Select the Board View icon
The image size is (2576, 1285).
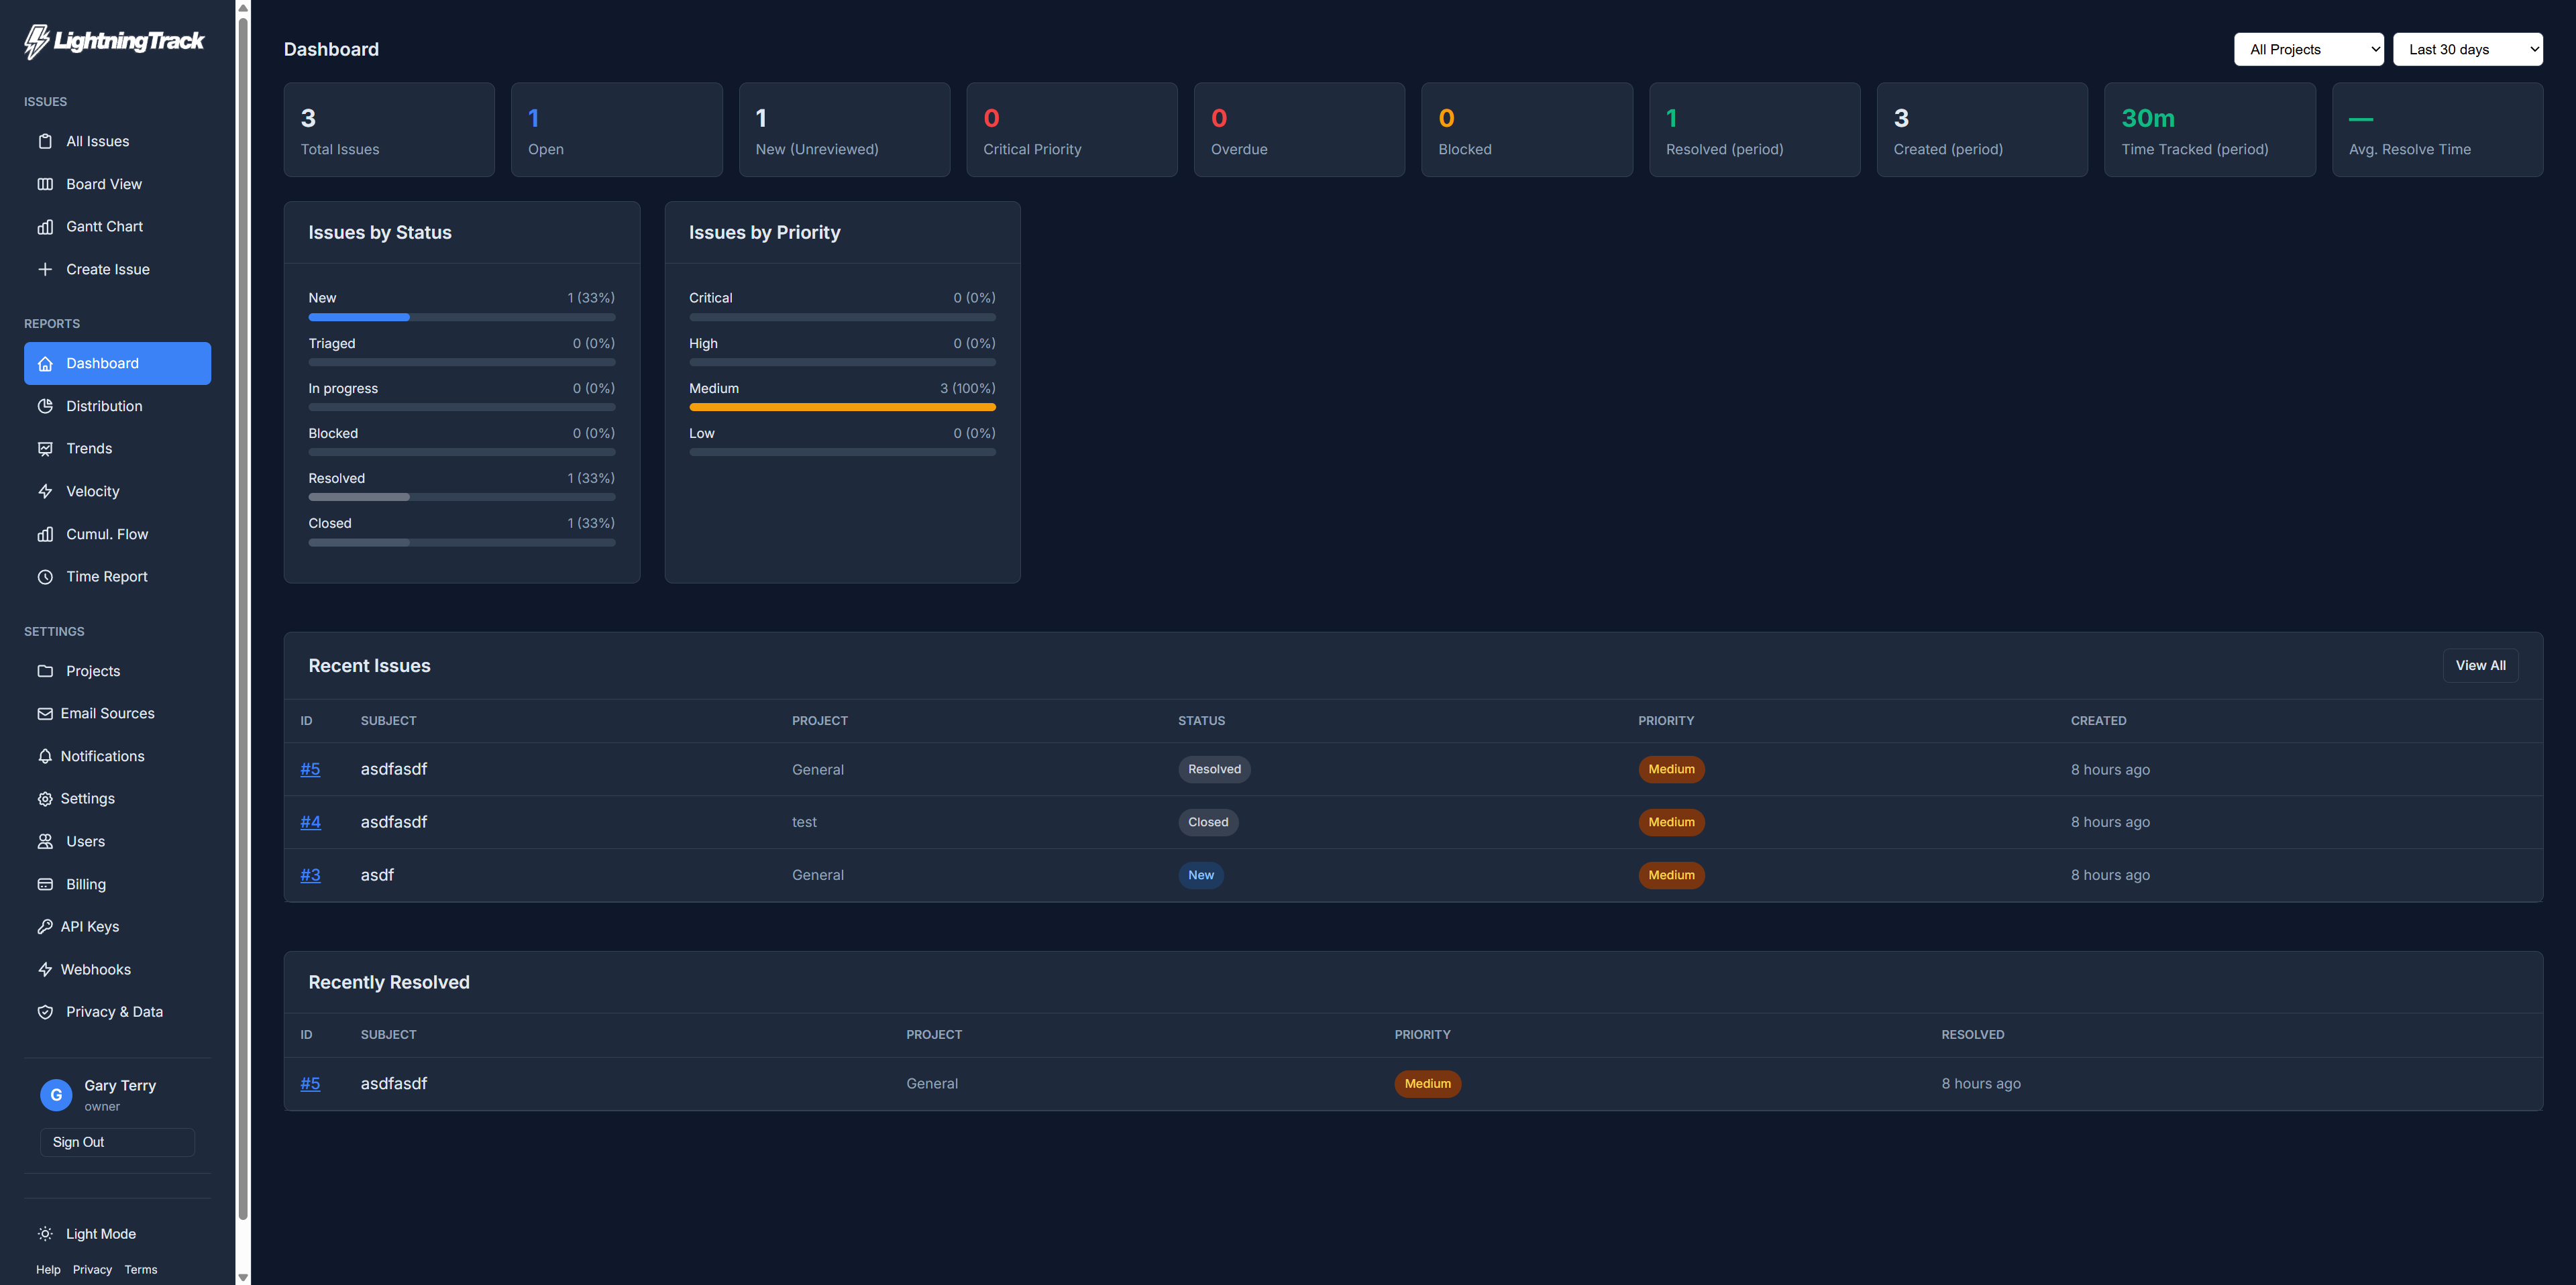(46, 183)
